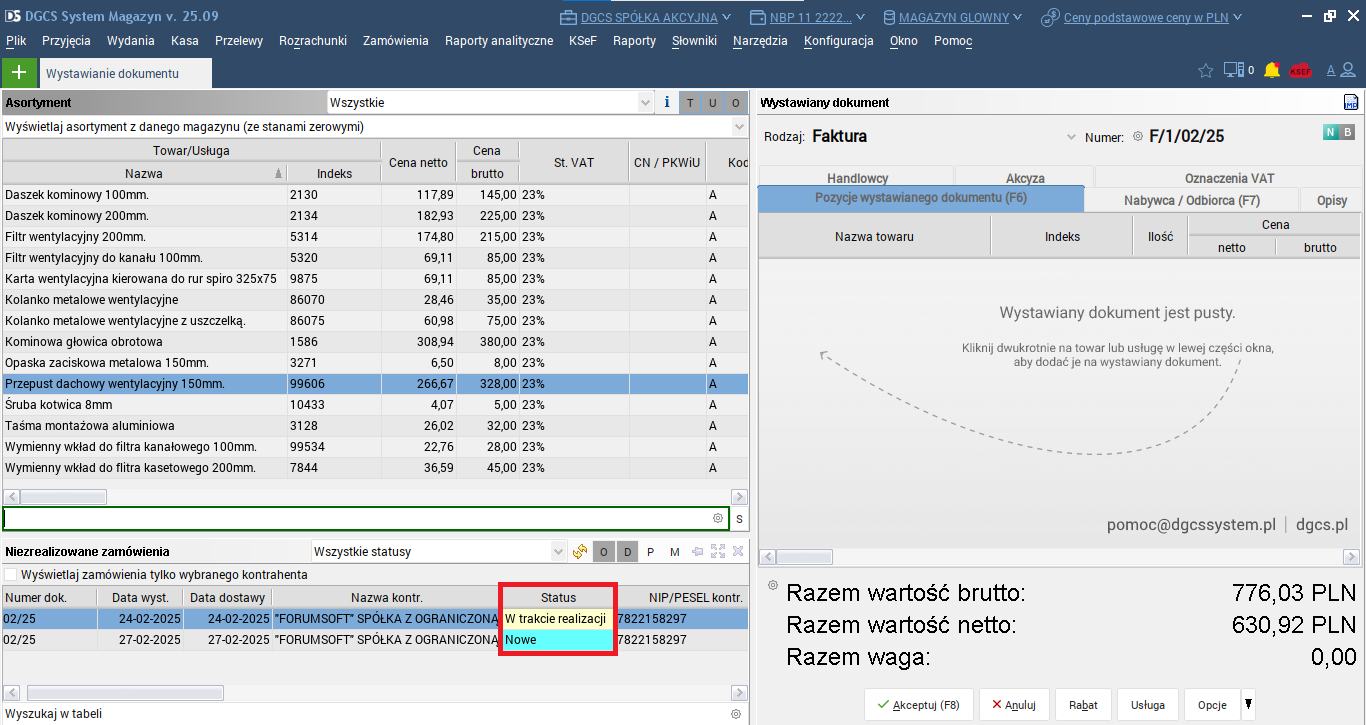This screenshot has width=1366, height=725.
Task: Click the IMP import document icon
Action: point(1350,102)
